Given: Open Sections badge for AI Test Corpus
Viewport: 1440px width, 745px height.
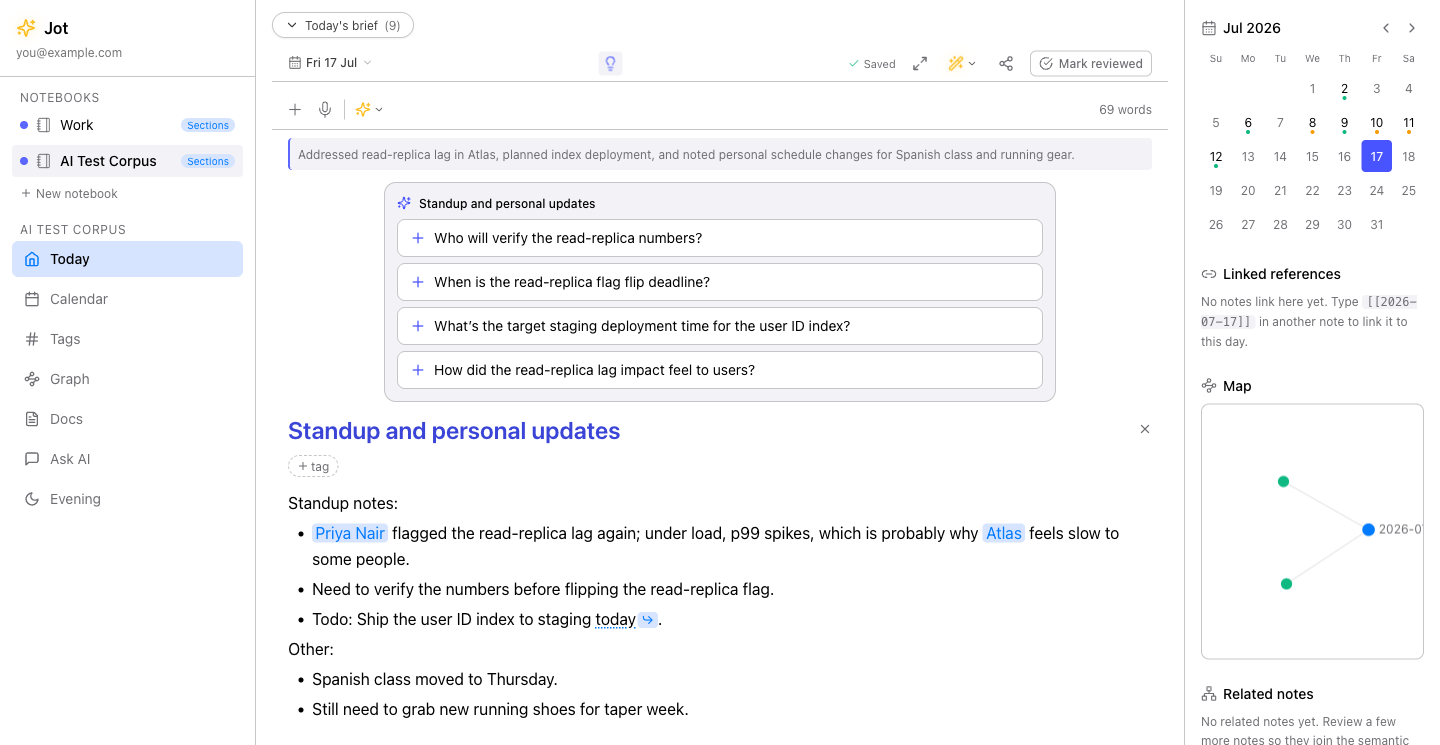Looking at the screenshot, I should 208,161.
